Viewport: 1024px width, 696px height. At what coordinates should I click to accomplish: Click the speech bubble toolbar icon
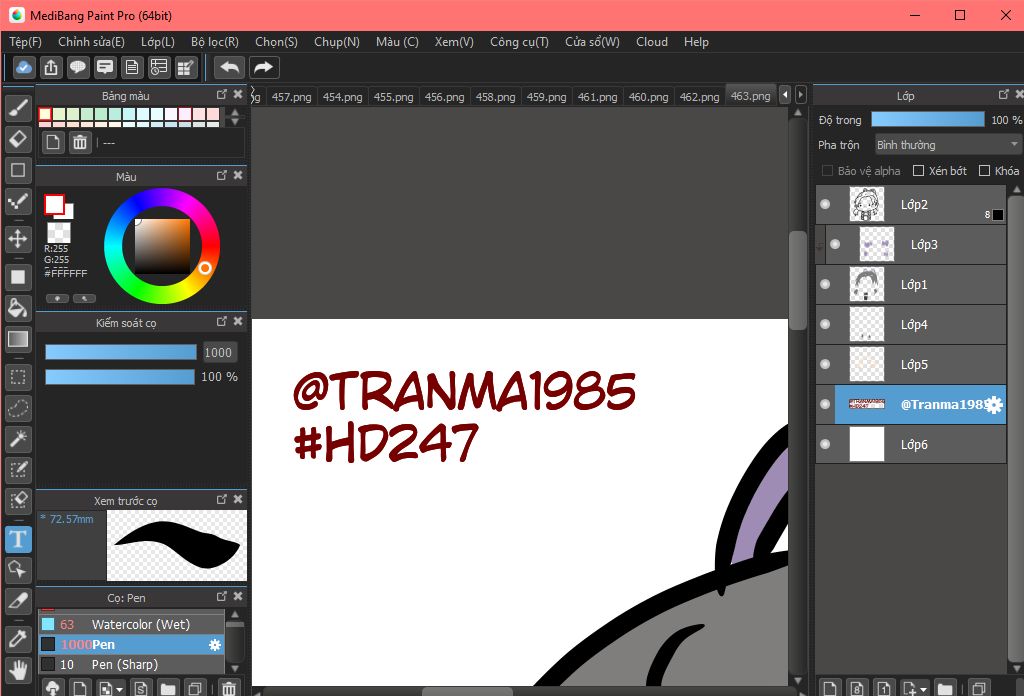(78, 67)
